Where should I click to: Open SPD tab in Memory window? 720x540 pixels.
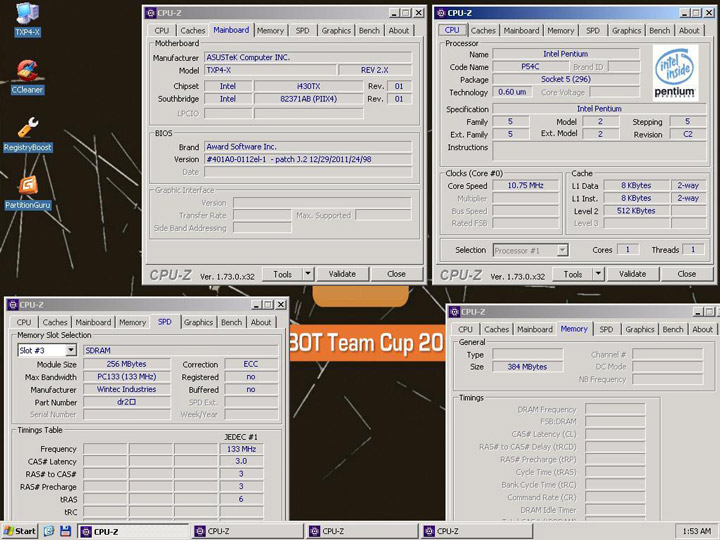pos(606,330)
